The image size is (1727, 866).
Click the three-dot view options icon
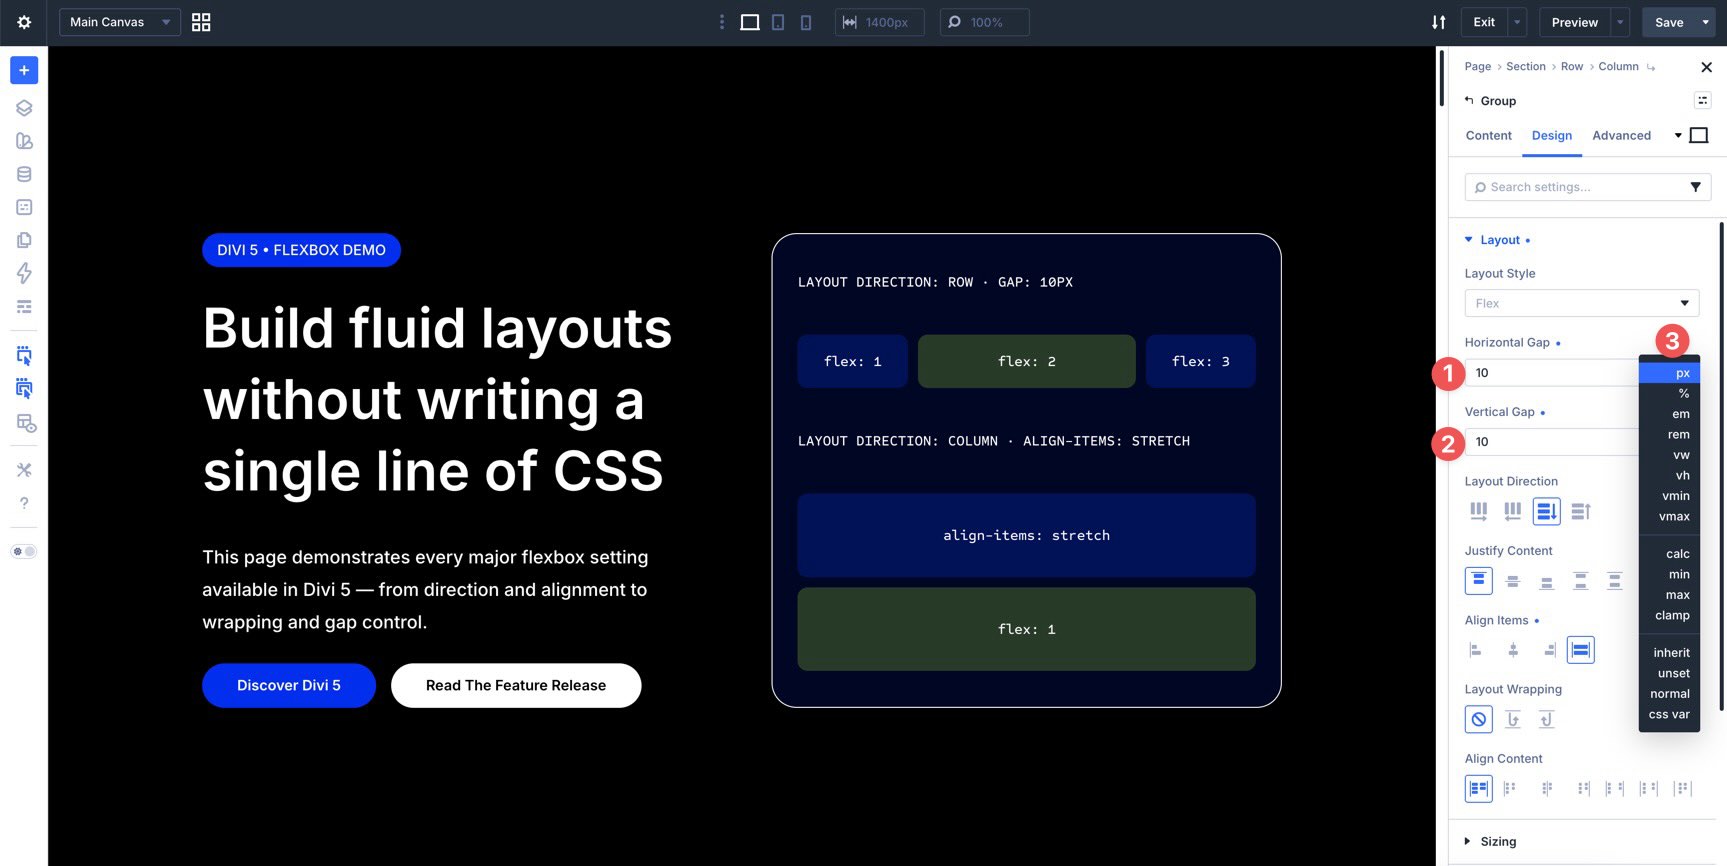coord(722,22)
